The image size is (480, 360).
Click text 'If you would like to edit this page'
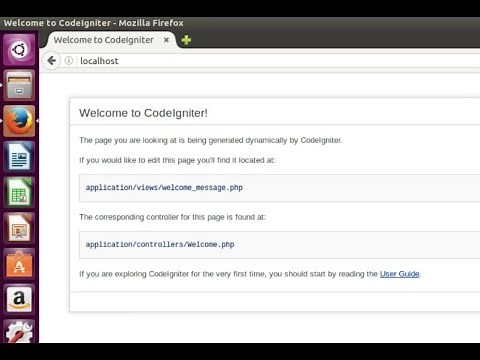[x=137, y=160]
